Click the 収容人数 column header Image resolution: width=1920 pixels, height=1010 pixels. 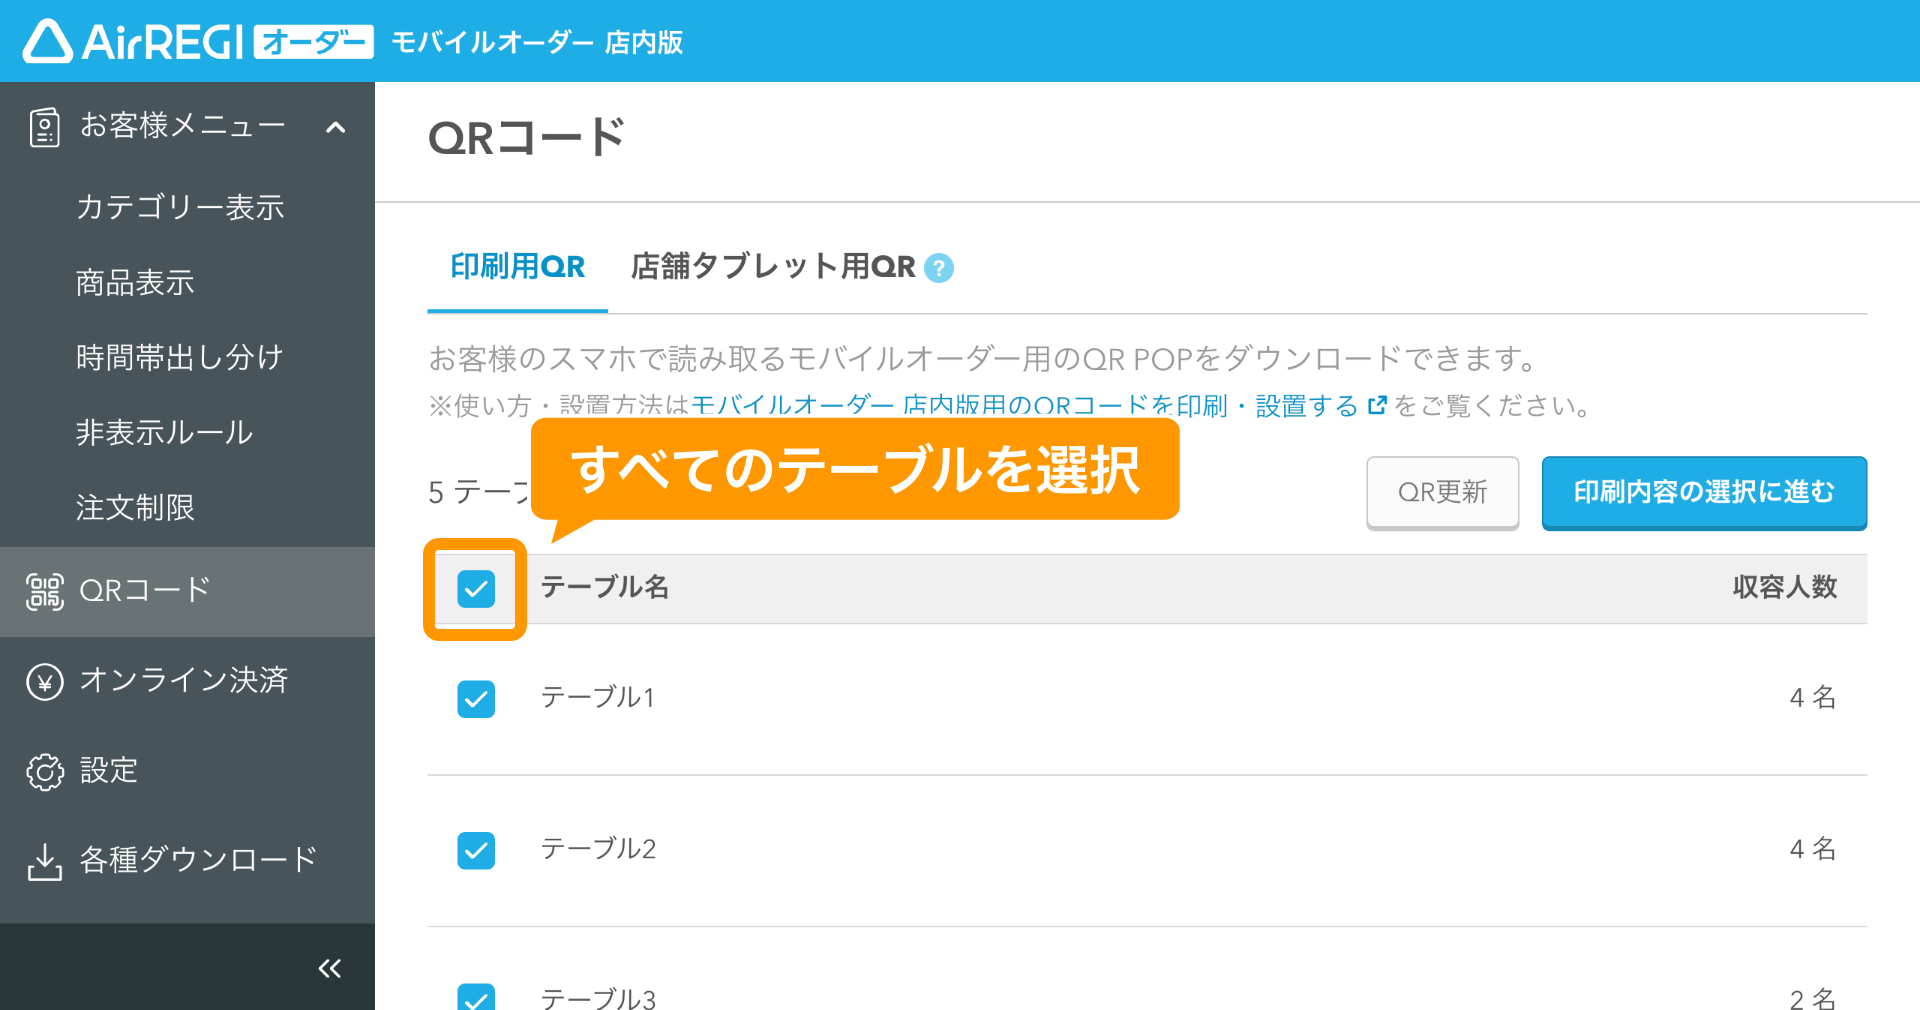[1785, 587]
